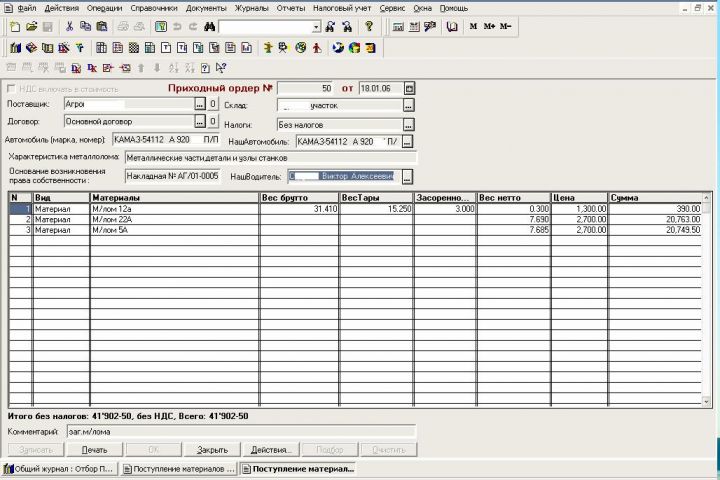The width and height of the screenshot is (720, 480).
Task: Click the blue swirl icon in second toolbar
Action: (x=338, y=48)
